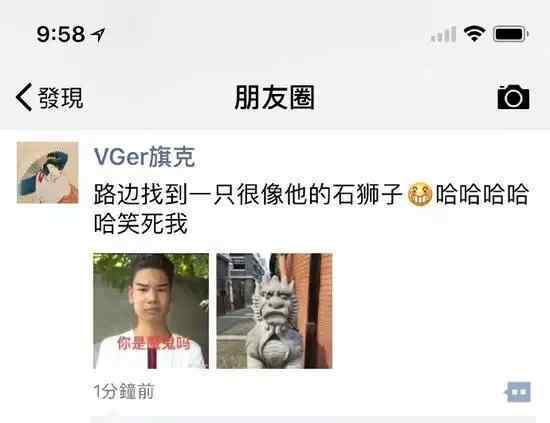Tap the location services arrow icon
The height and width of the screenshot is (423, 550).
click(98, 34)
